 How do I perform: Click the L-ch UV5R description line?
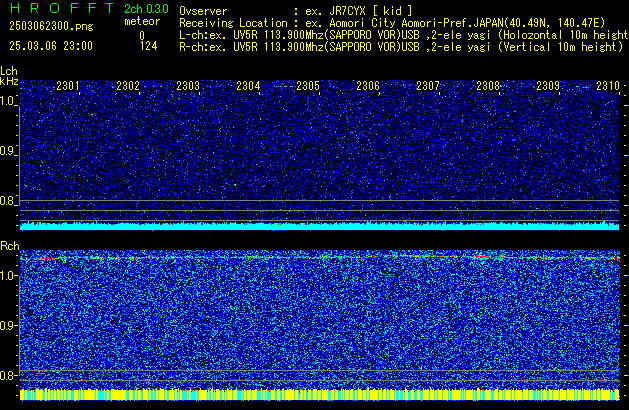pyautogui.click(x=404, y=35)
